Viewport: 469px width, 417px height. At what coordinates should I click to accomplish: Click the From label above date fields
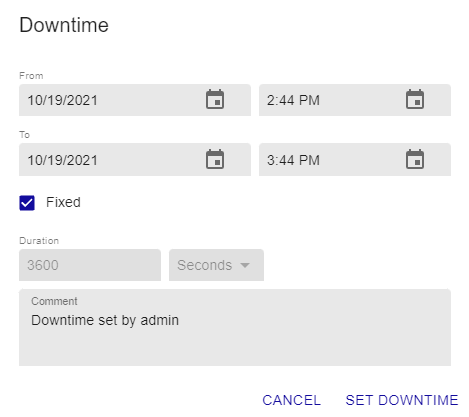[31, 76]
